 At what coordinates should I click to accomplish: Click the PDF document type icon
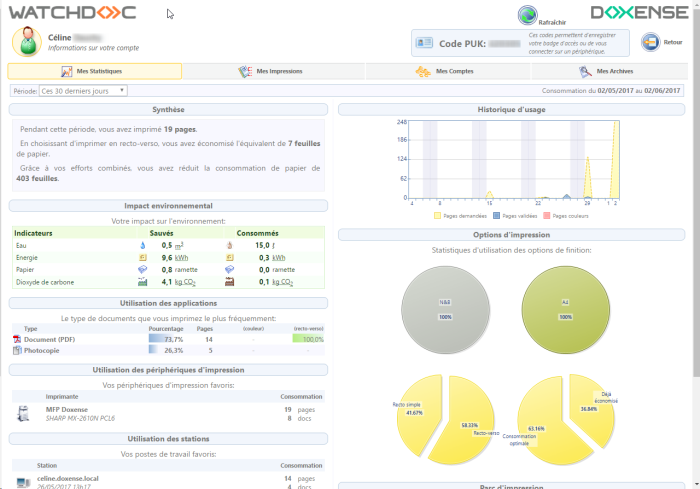click(17, 340)
